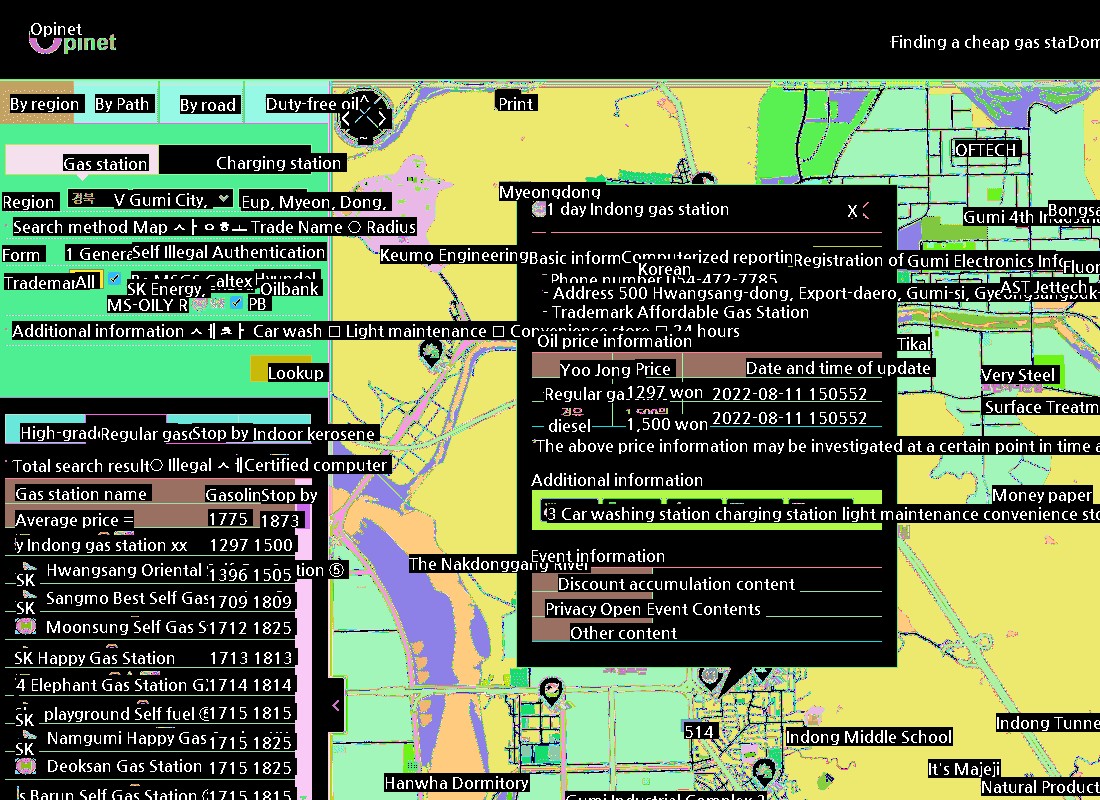Open the Eup, Myeon, Dong dropdown
The image size is (1100, 800).
coord(313,201)
